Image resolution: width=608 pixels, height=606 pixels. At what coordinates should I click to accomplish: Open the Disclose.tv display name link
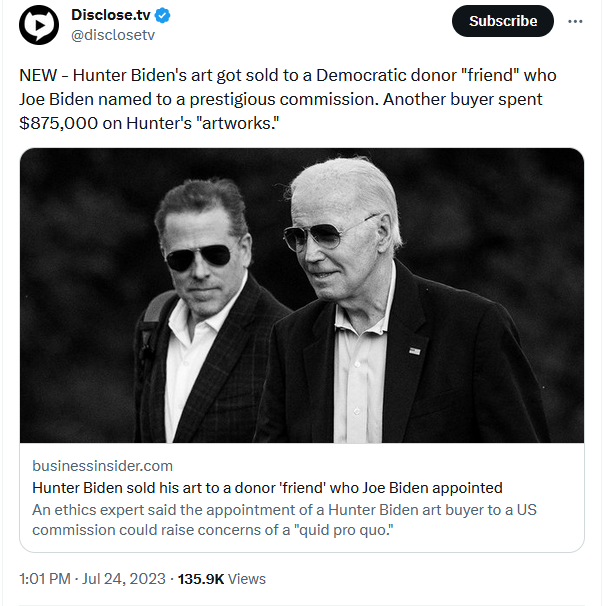coord(109,17)
